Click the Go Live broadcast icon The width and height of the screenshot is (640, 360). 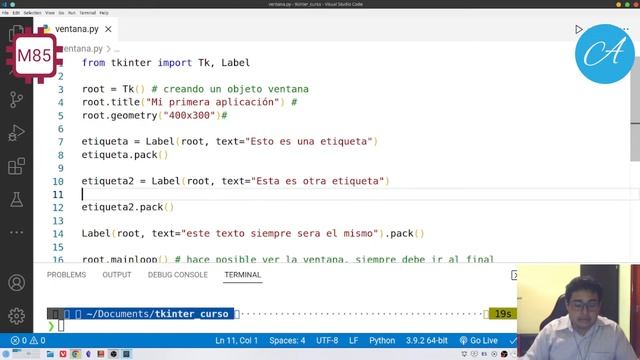click(463, 340)
